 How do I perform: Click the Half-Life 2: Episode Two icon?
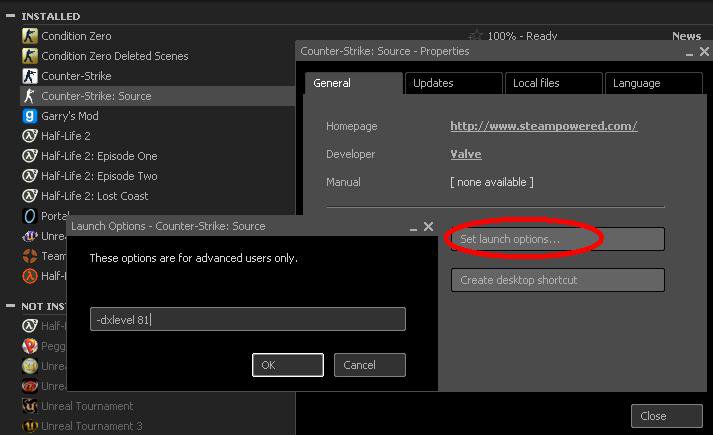click(x=30, y=176)
